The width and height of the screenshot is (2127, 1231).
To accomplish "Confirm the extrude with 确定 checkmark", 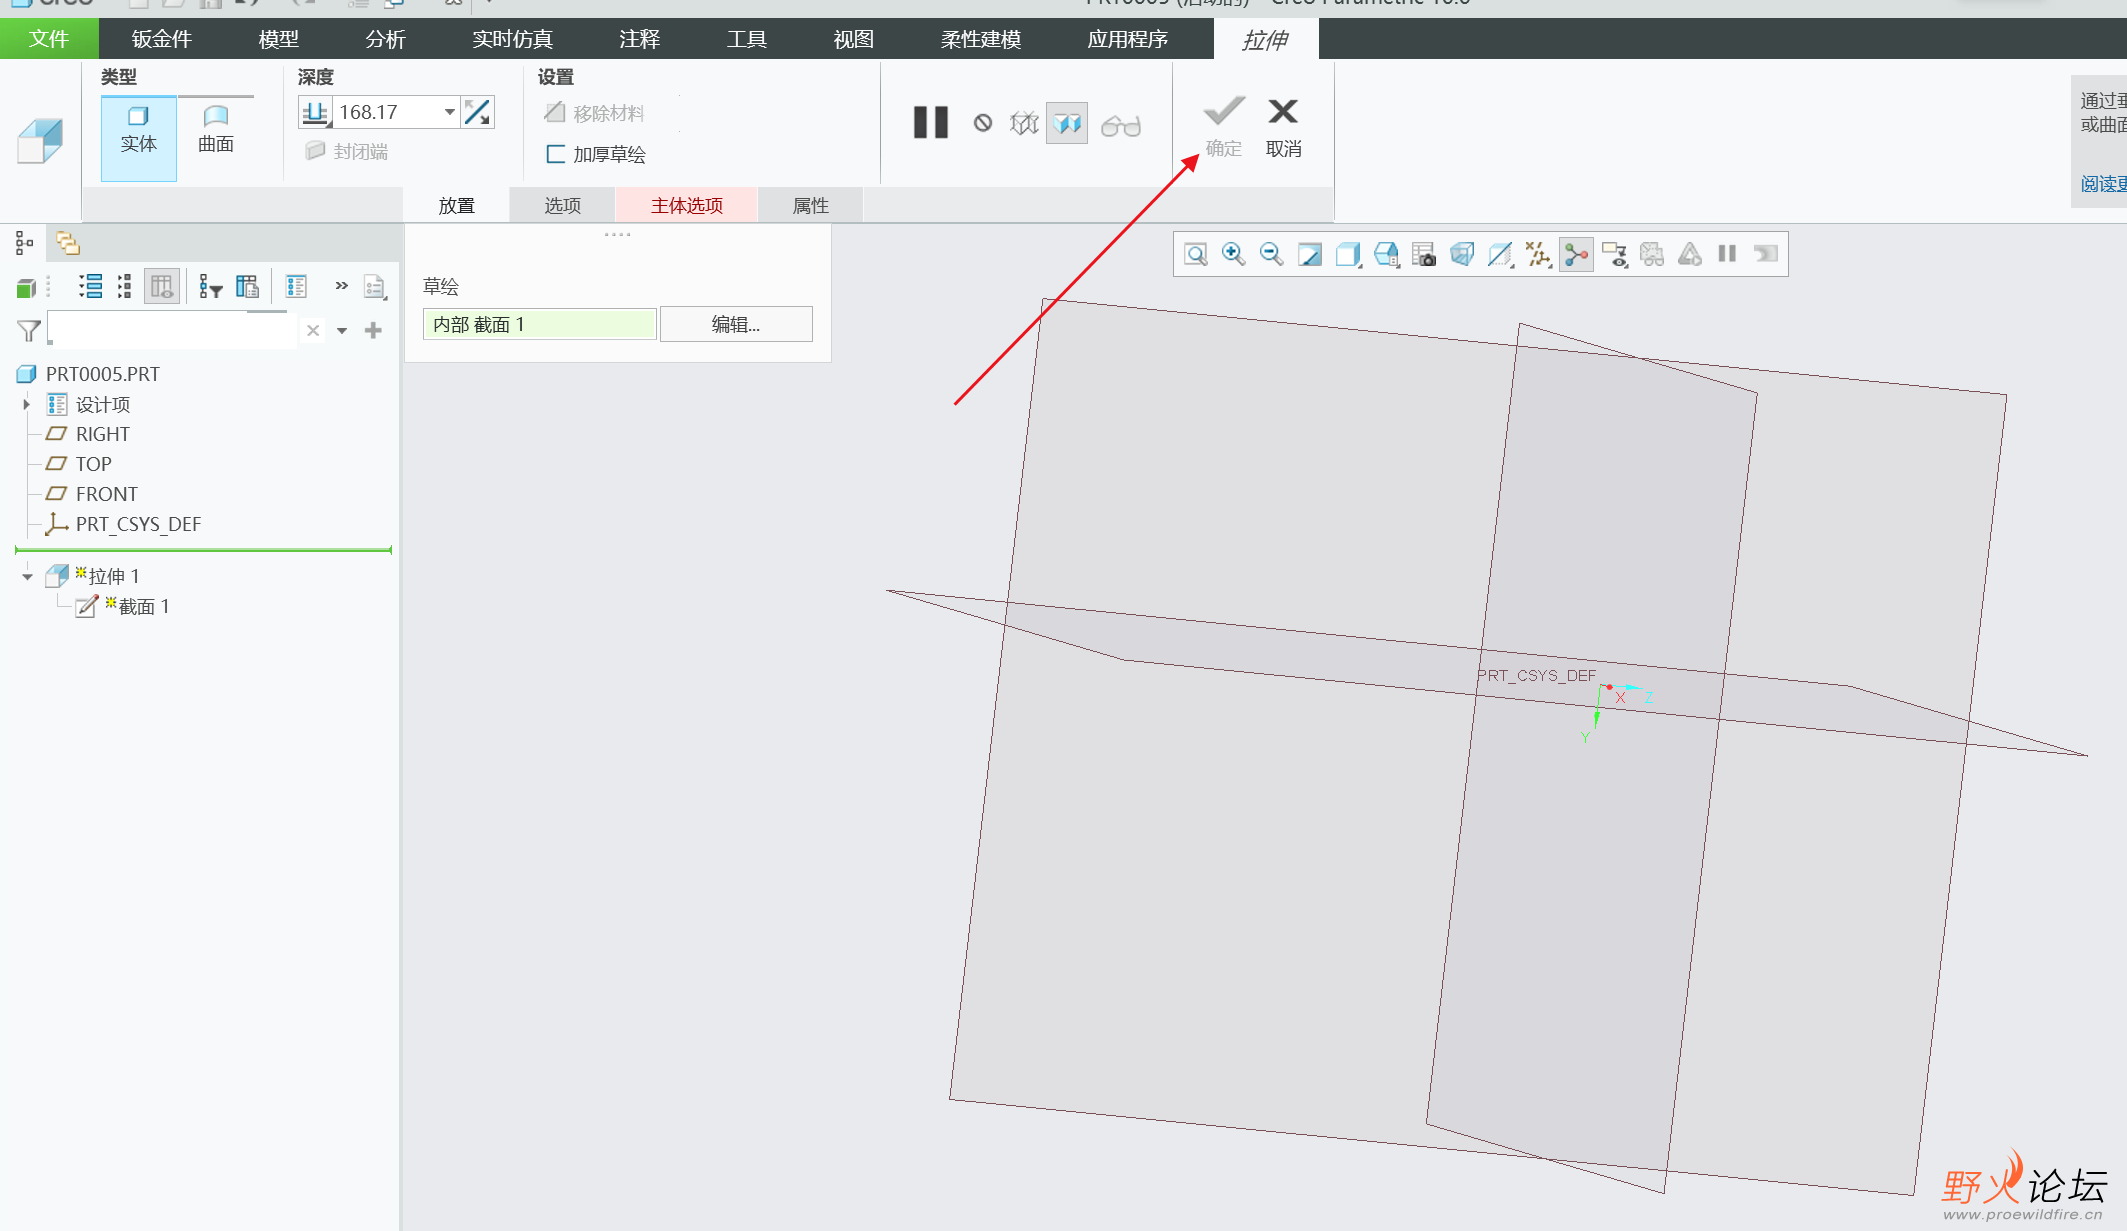I will coord(1223,127).
